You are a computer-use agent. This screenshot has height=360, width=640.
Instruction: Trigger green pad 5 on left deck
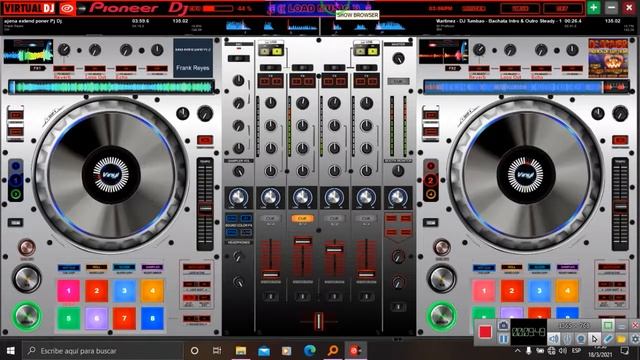tap(69, 318)
